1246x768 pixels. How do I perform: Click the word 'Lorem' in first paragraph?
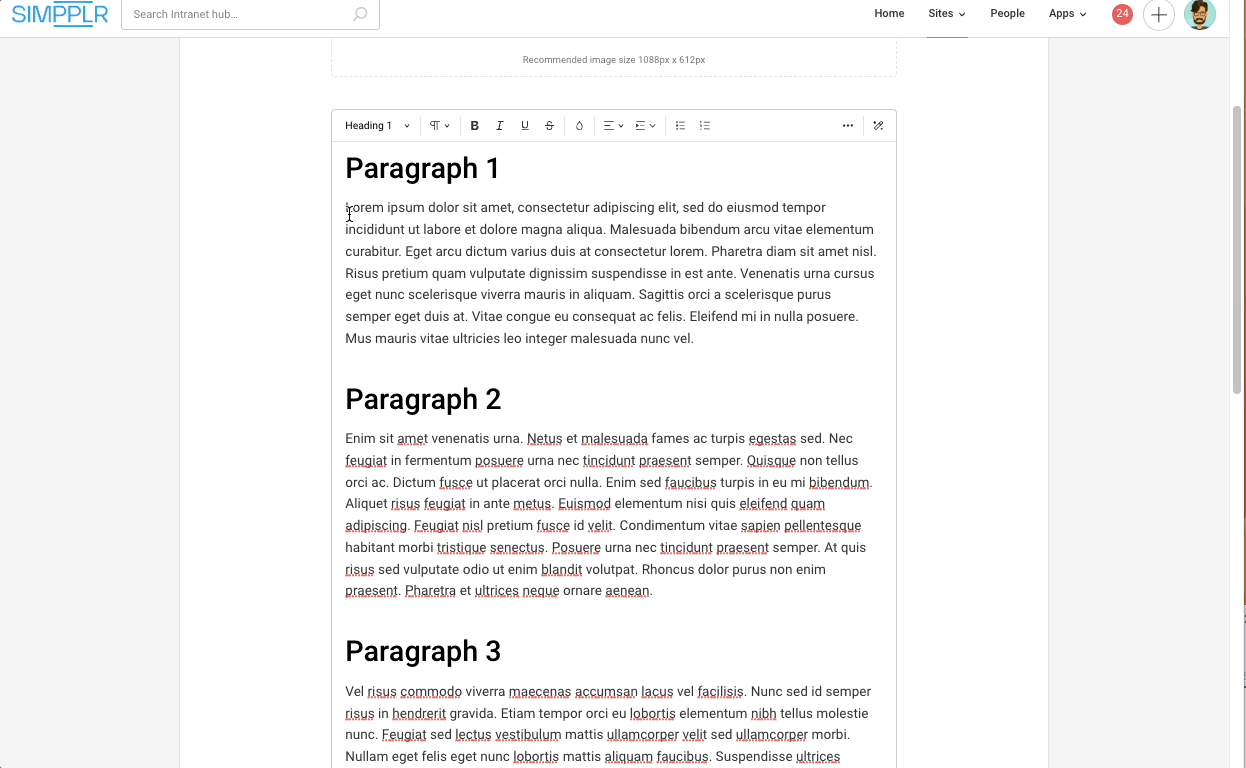(x=364, y=208)
